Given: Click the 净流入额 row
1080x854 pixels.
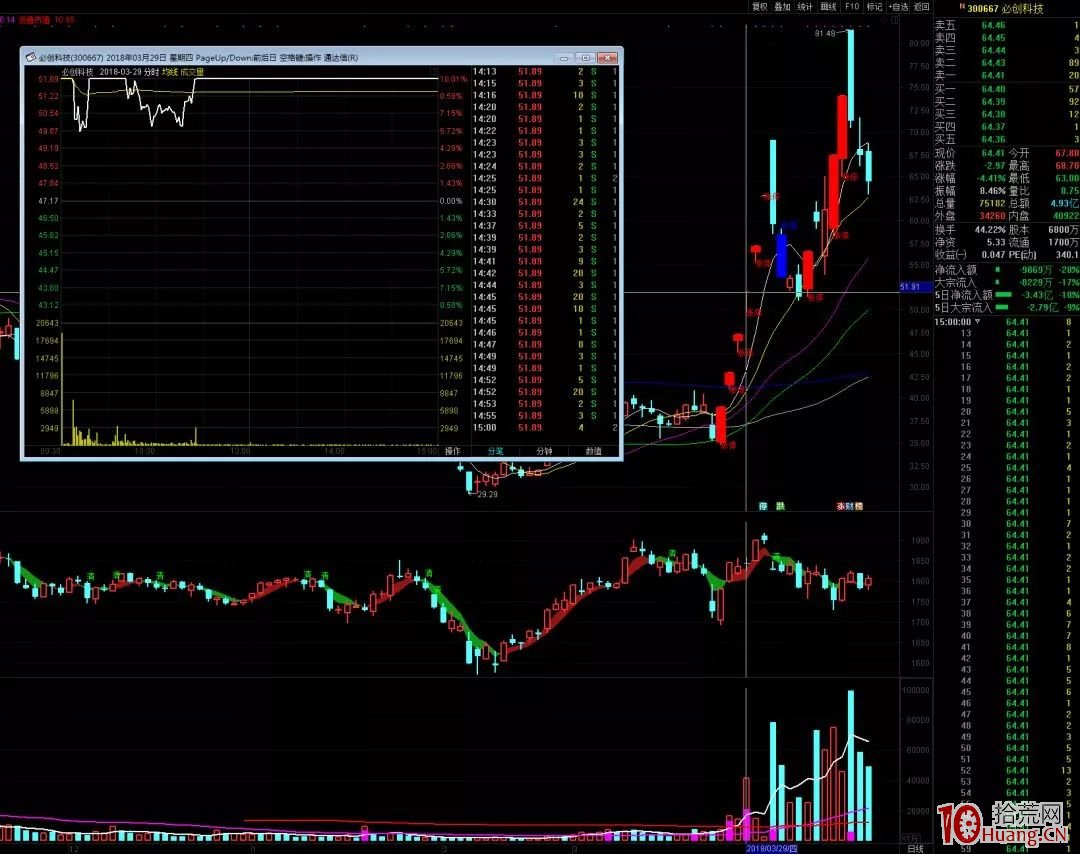Looking at the screenshot, I should coord(1006,270).
